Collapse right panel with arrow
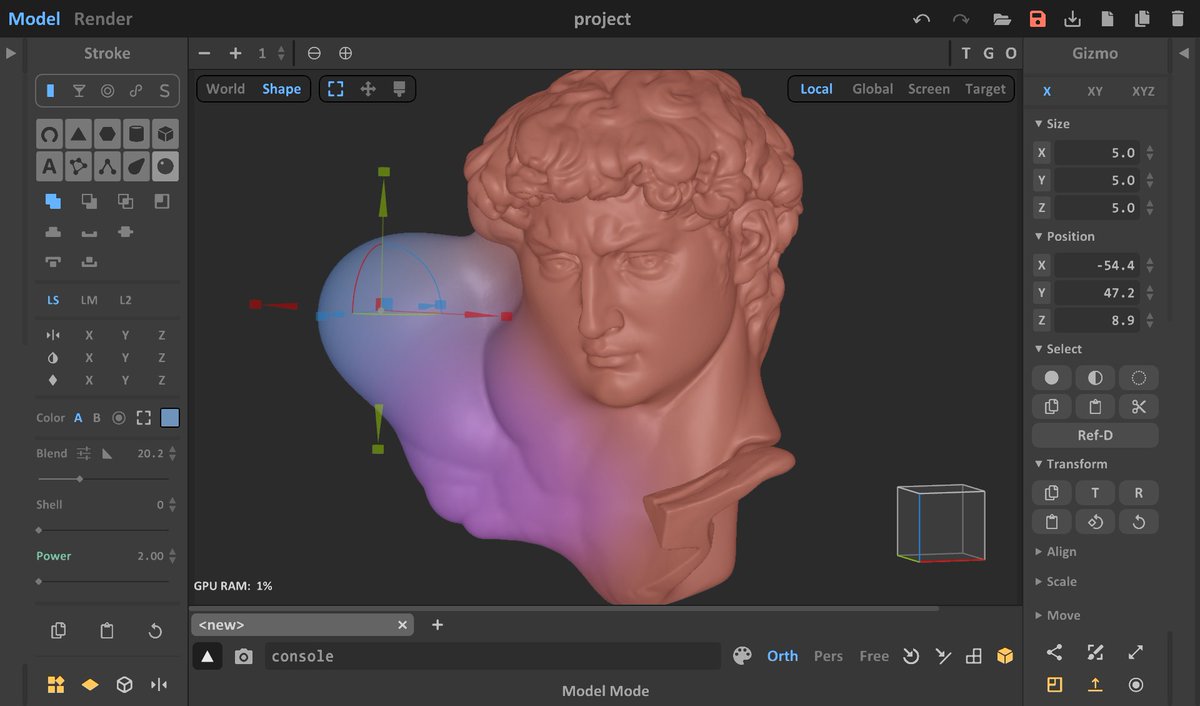 click(1183, 53)
